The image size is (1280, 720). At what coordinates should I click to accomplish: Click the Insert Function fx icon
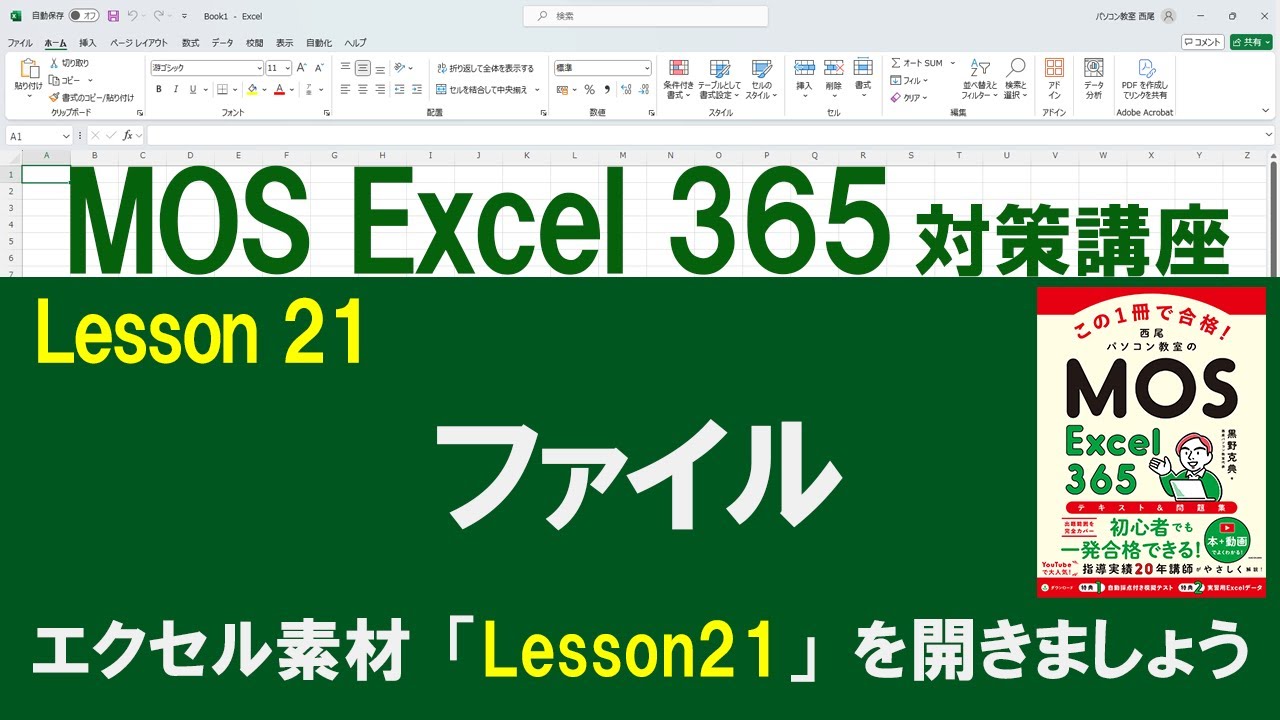pyautogui.click(x=127, y=135)
